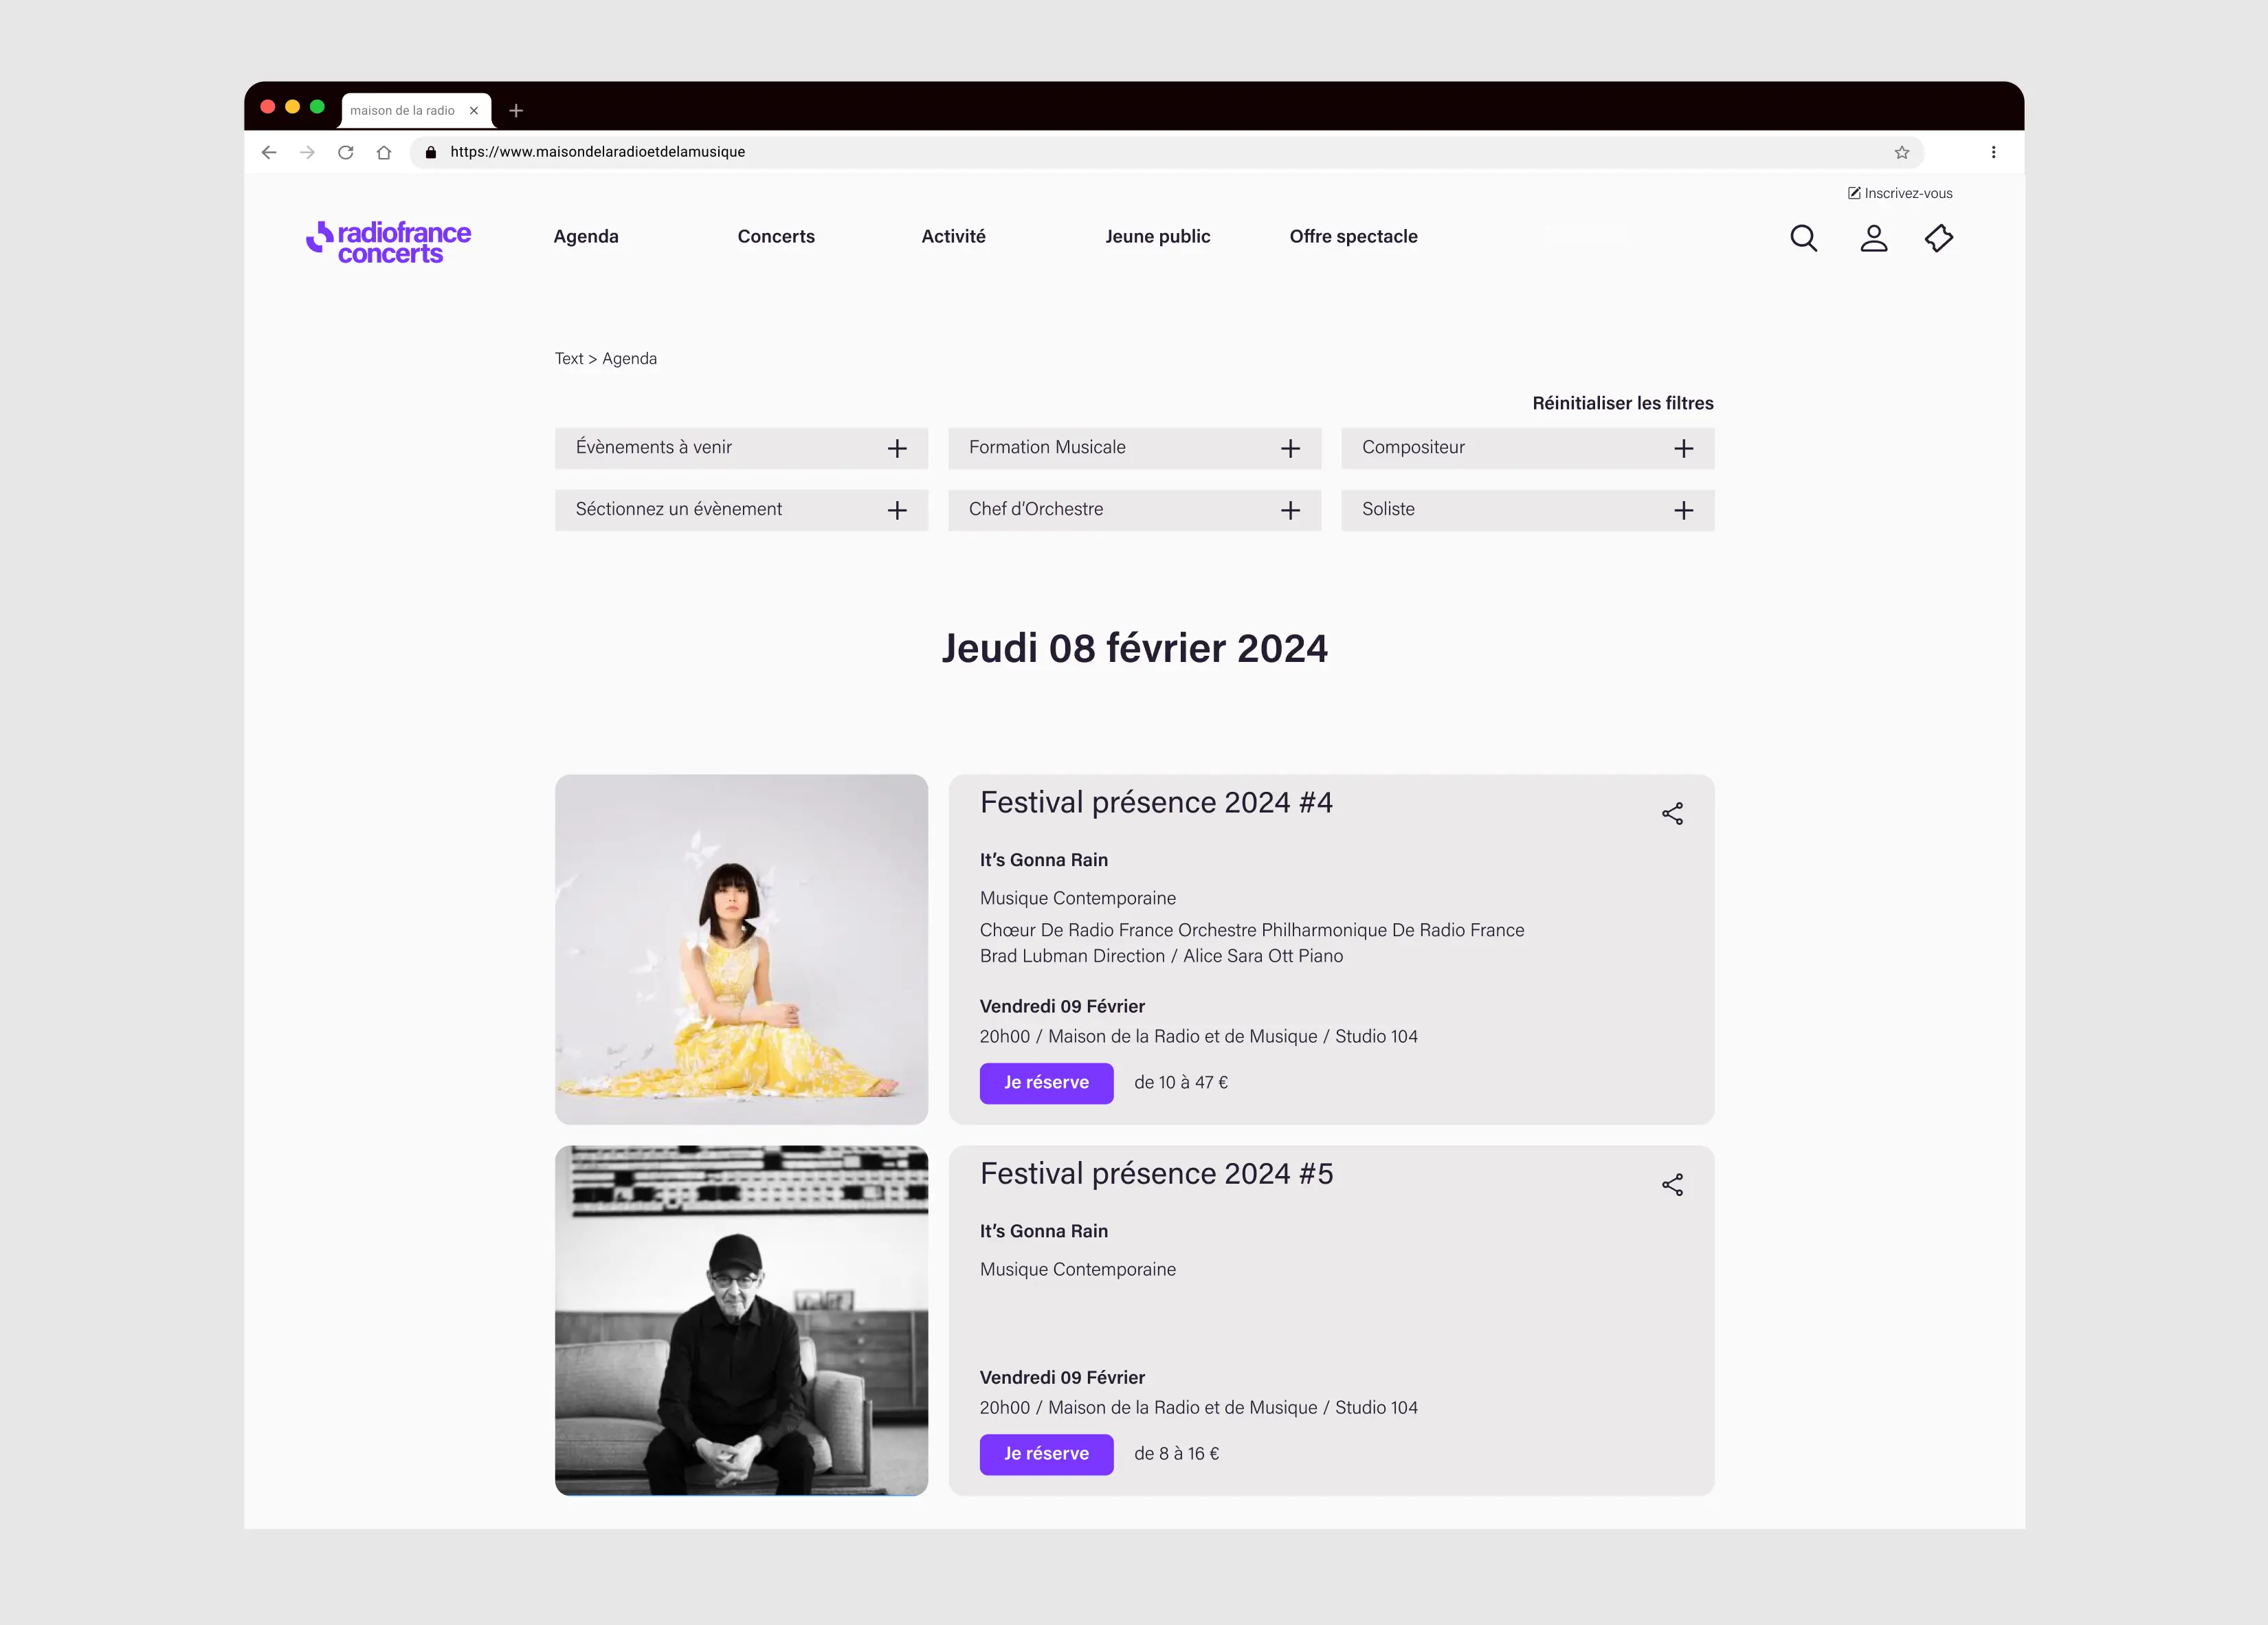Expand the Formation Musicale filter

1134,448
